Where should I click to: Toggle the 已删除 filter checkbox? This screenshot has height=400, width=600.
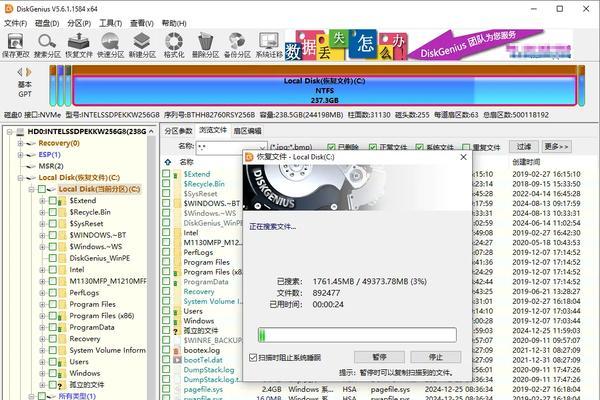tap(331, 147)
